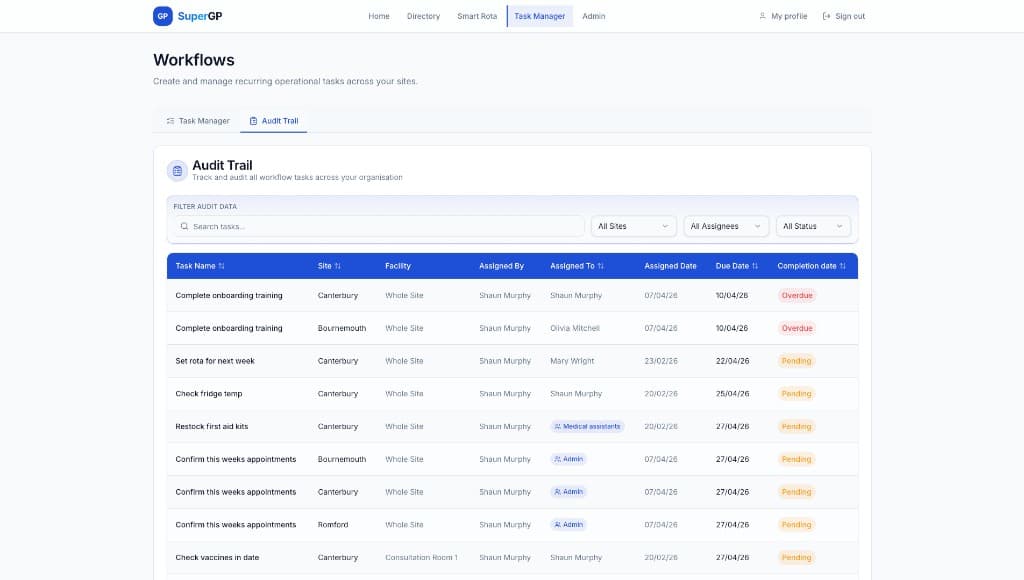Viewport: 1024px width, 580px height.
Task: Sort by Completion date arrows icon
Action: pyautogui.click(x=842, y=266)
